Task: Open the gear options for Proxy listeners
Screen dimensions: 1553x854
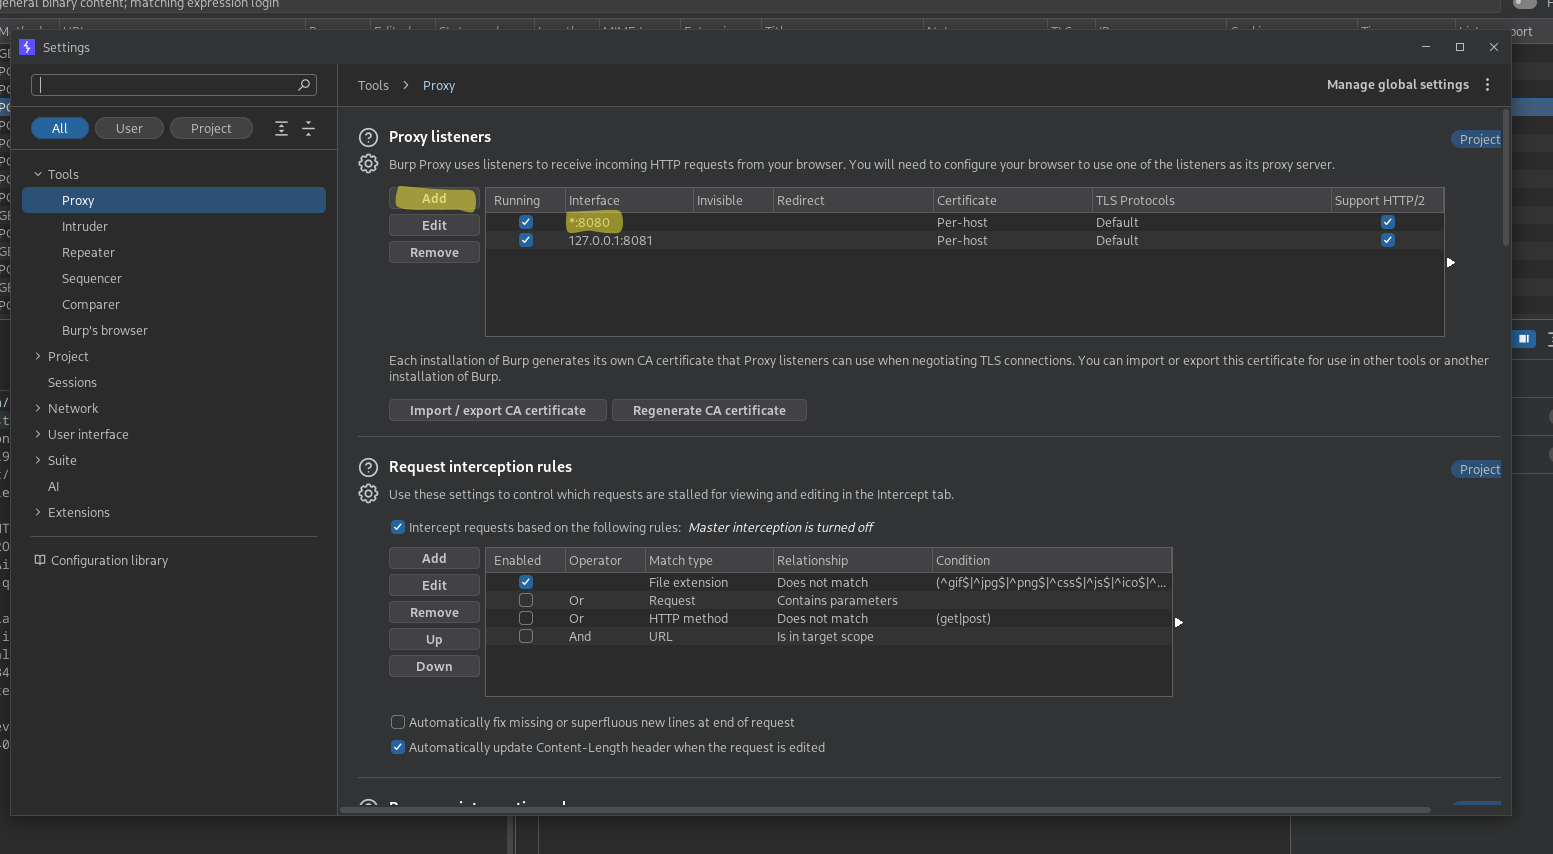Action: [x=368, y=164]
